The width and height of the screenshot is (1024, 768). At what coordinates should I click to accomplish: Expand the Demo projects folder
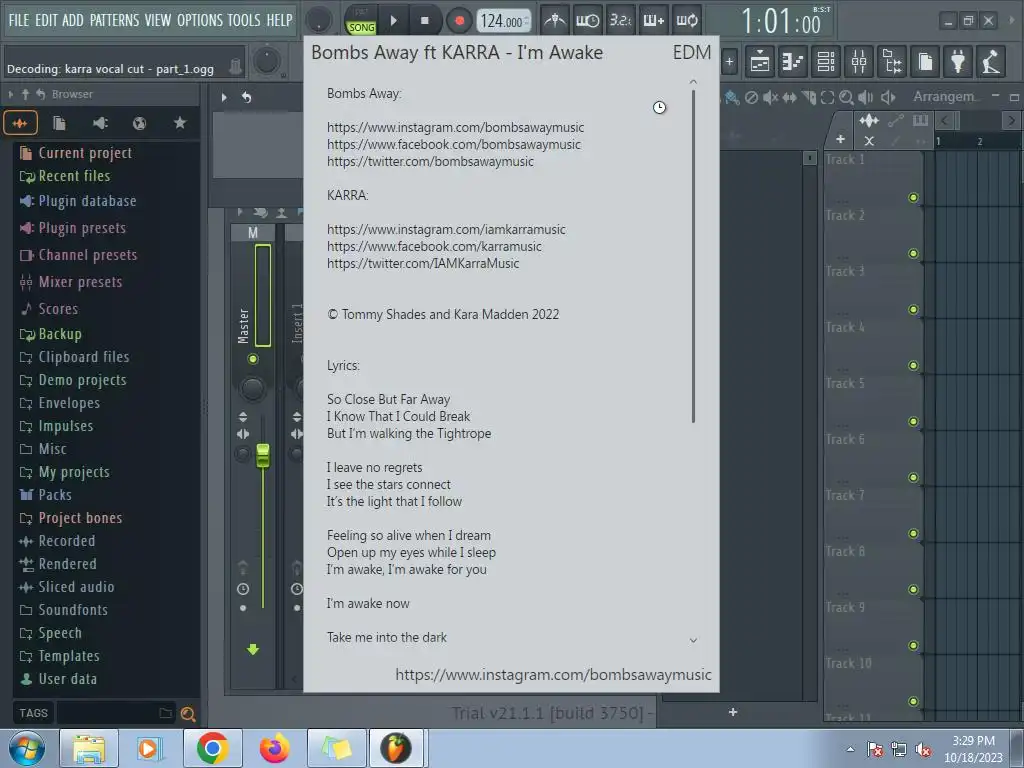tap(72, 380)
